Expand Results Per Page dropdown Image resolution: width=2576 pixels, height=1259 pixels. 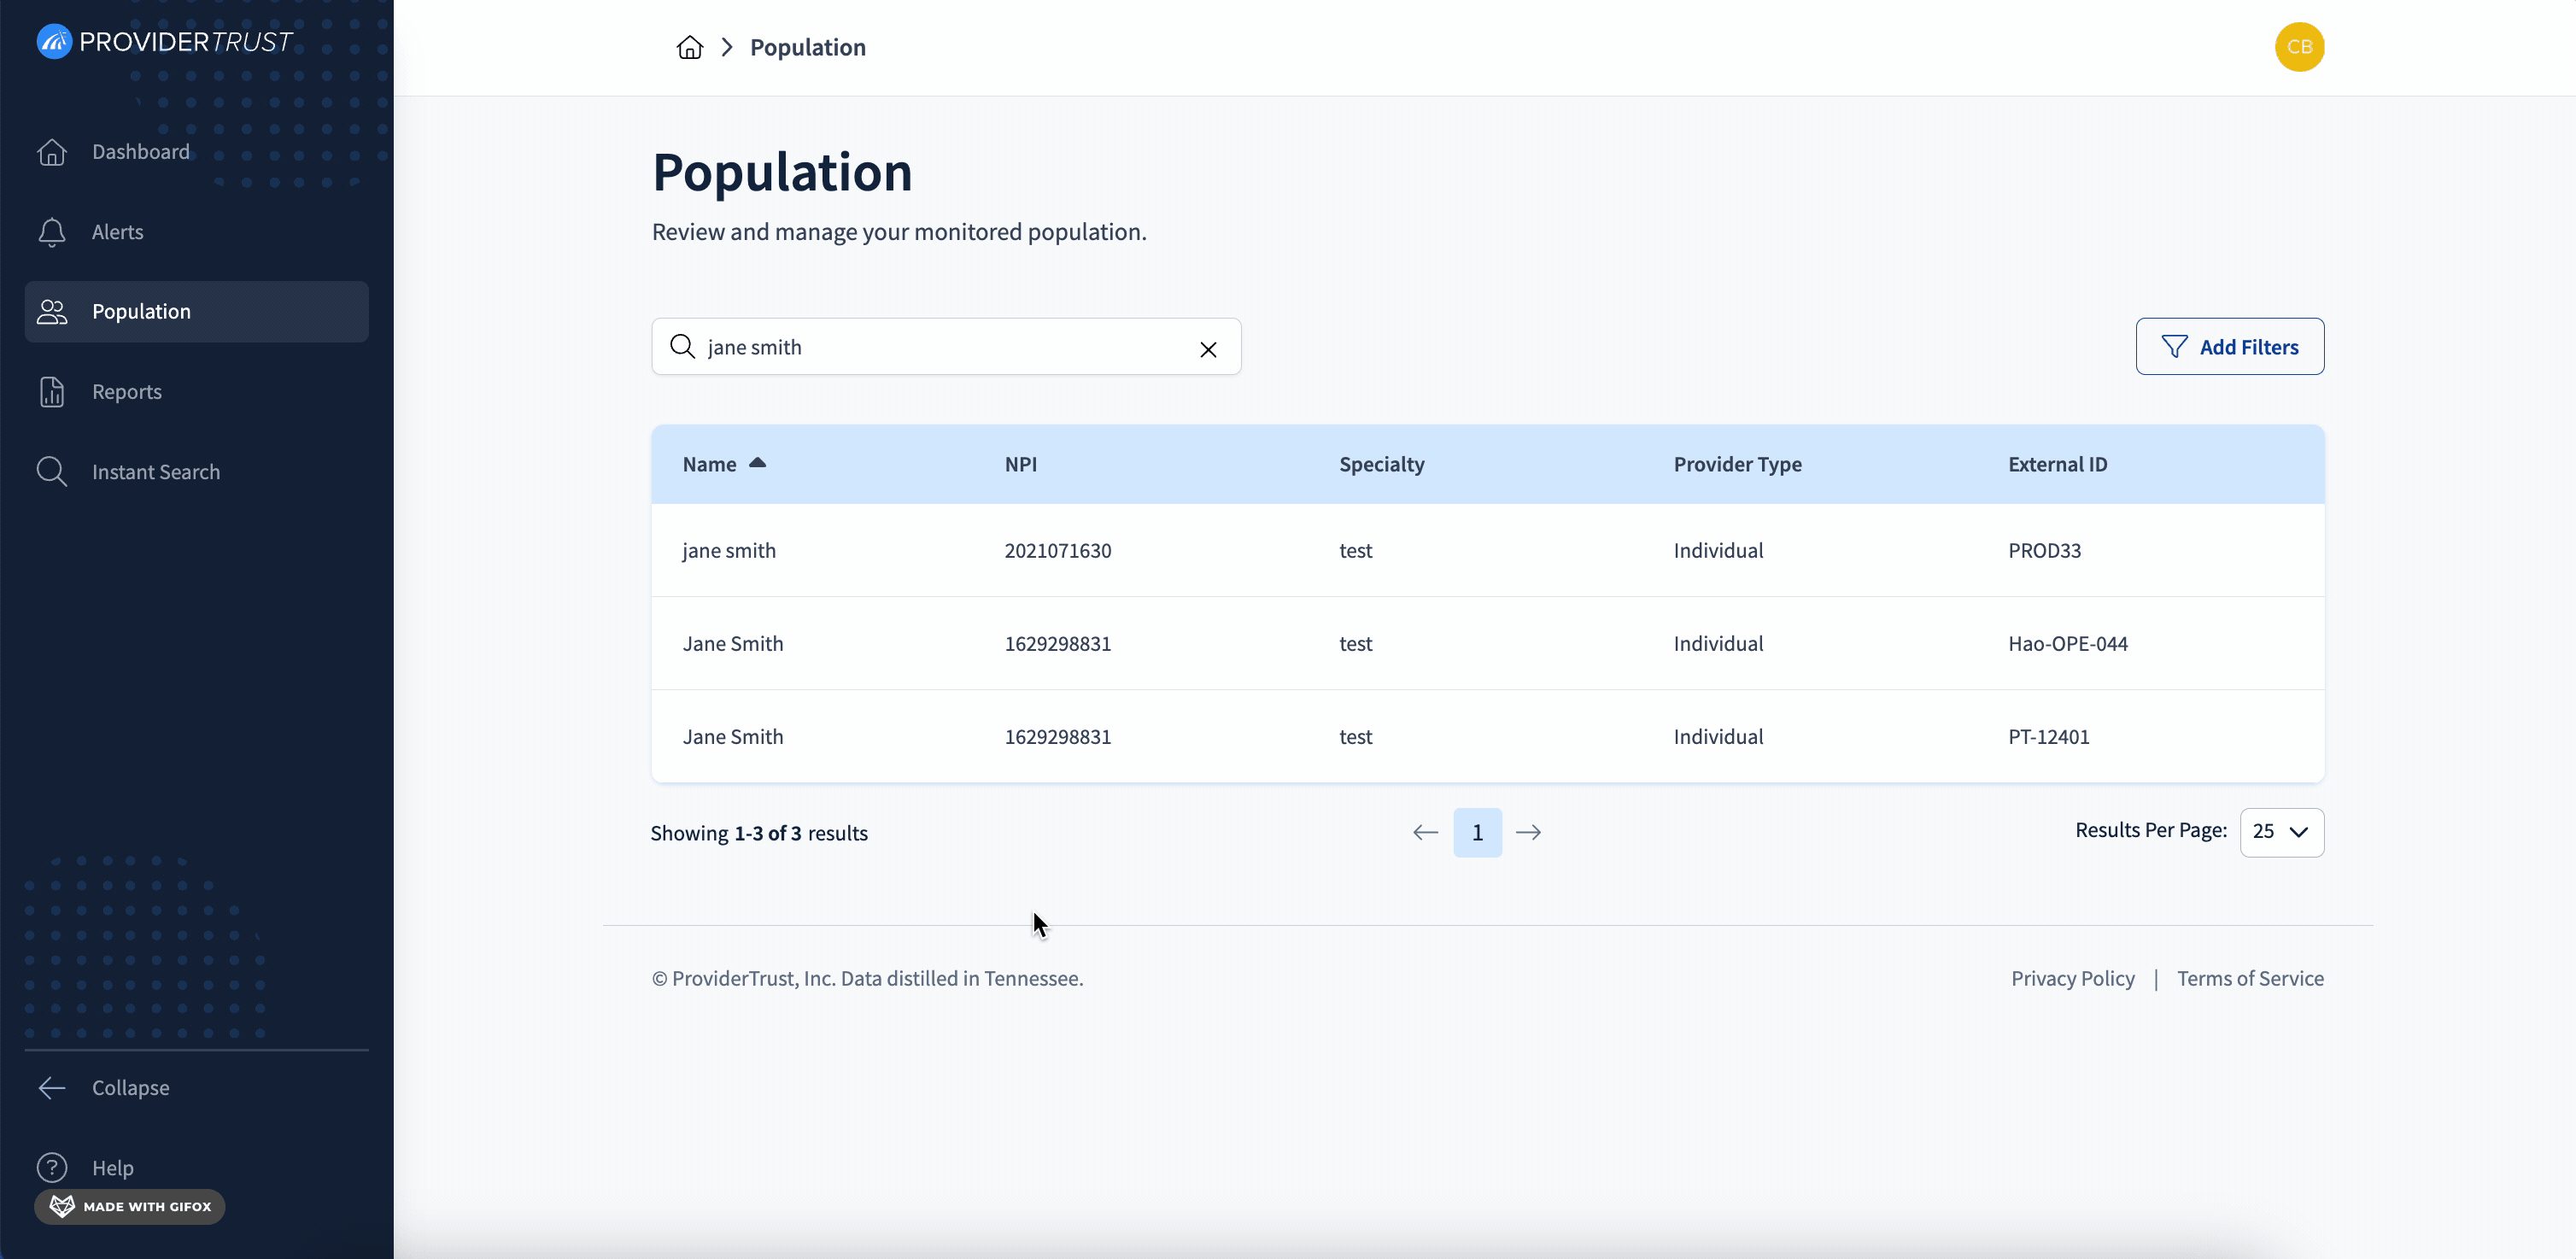[2281, 832]
